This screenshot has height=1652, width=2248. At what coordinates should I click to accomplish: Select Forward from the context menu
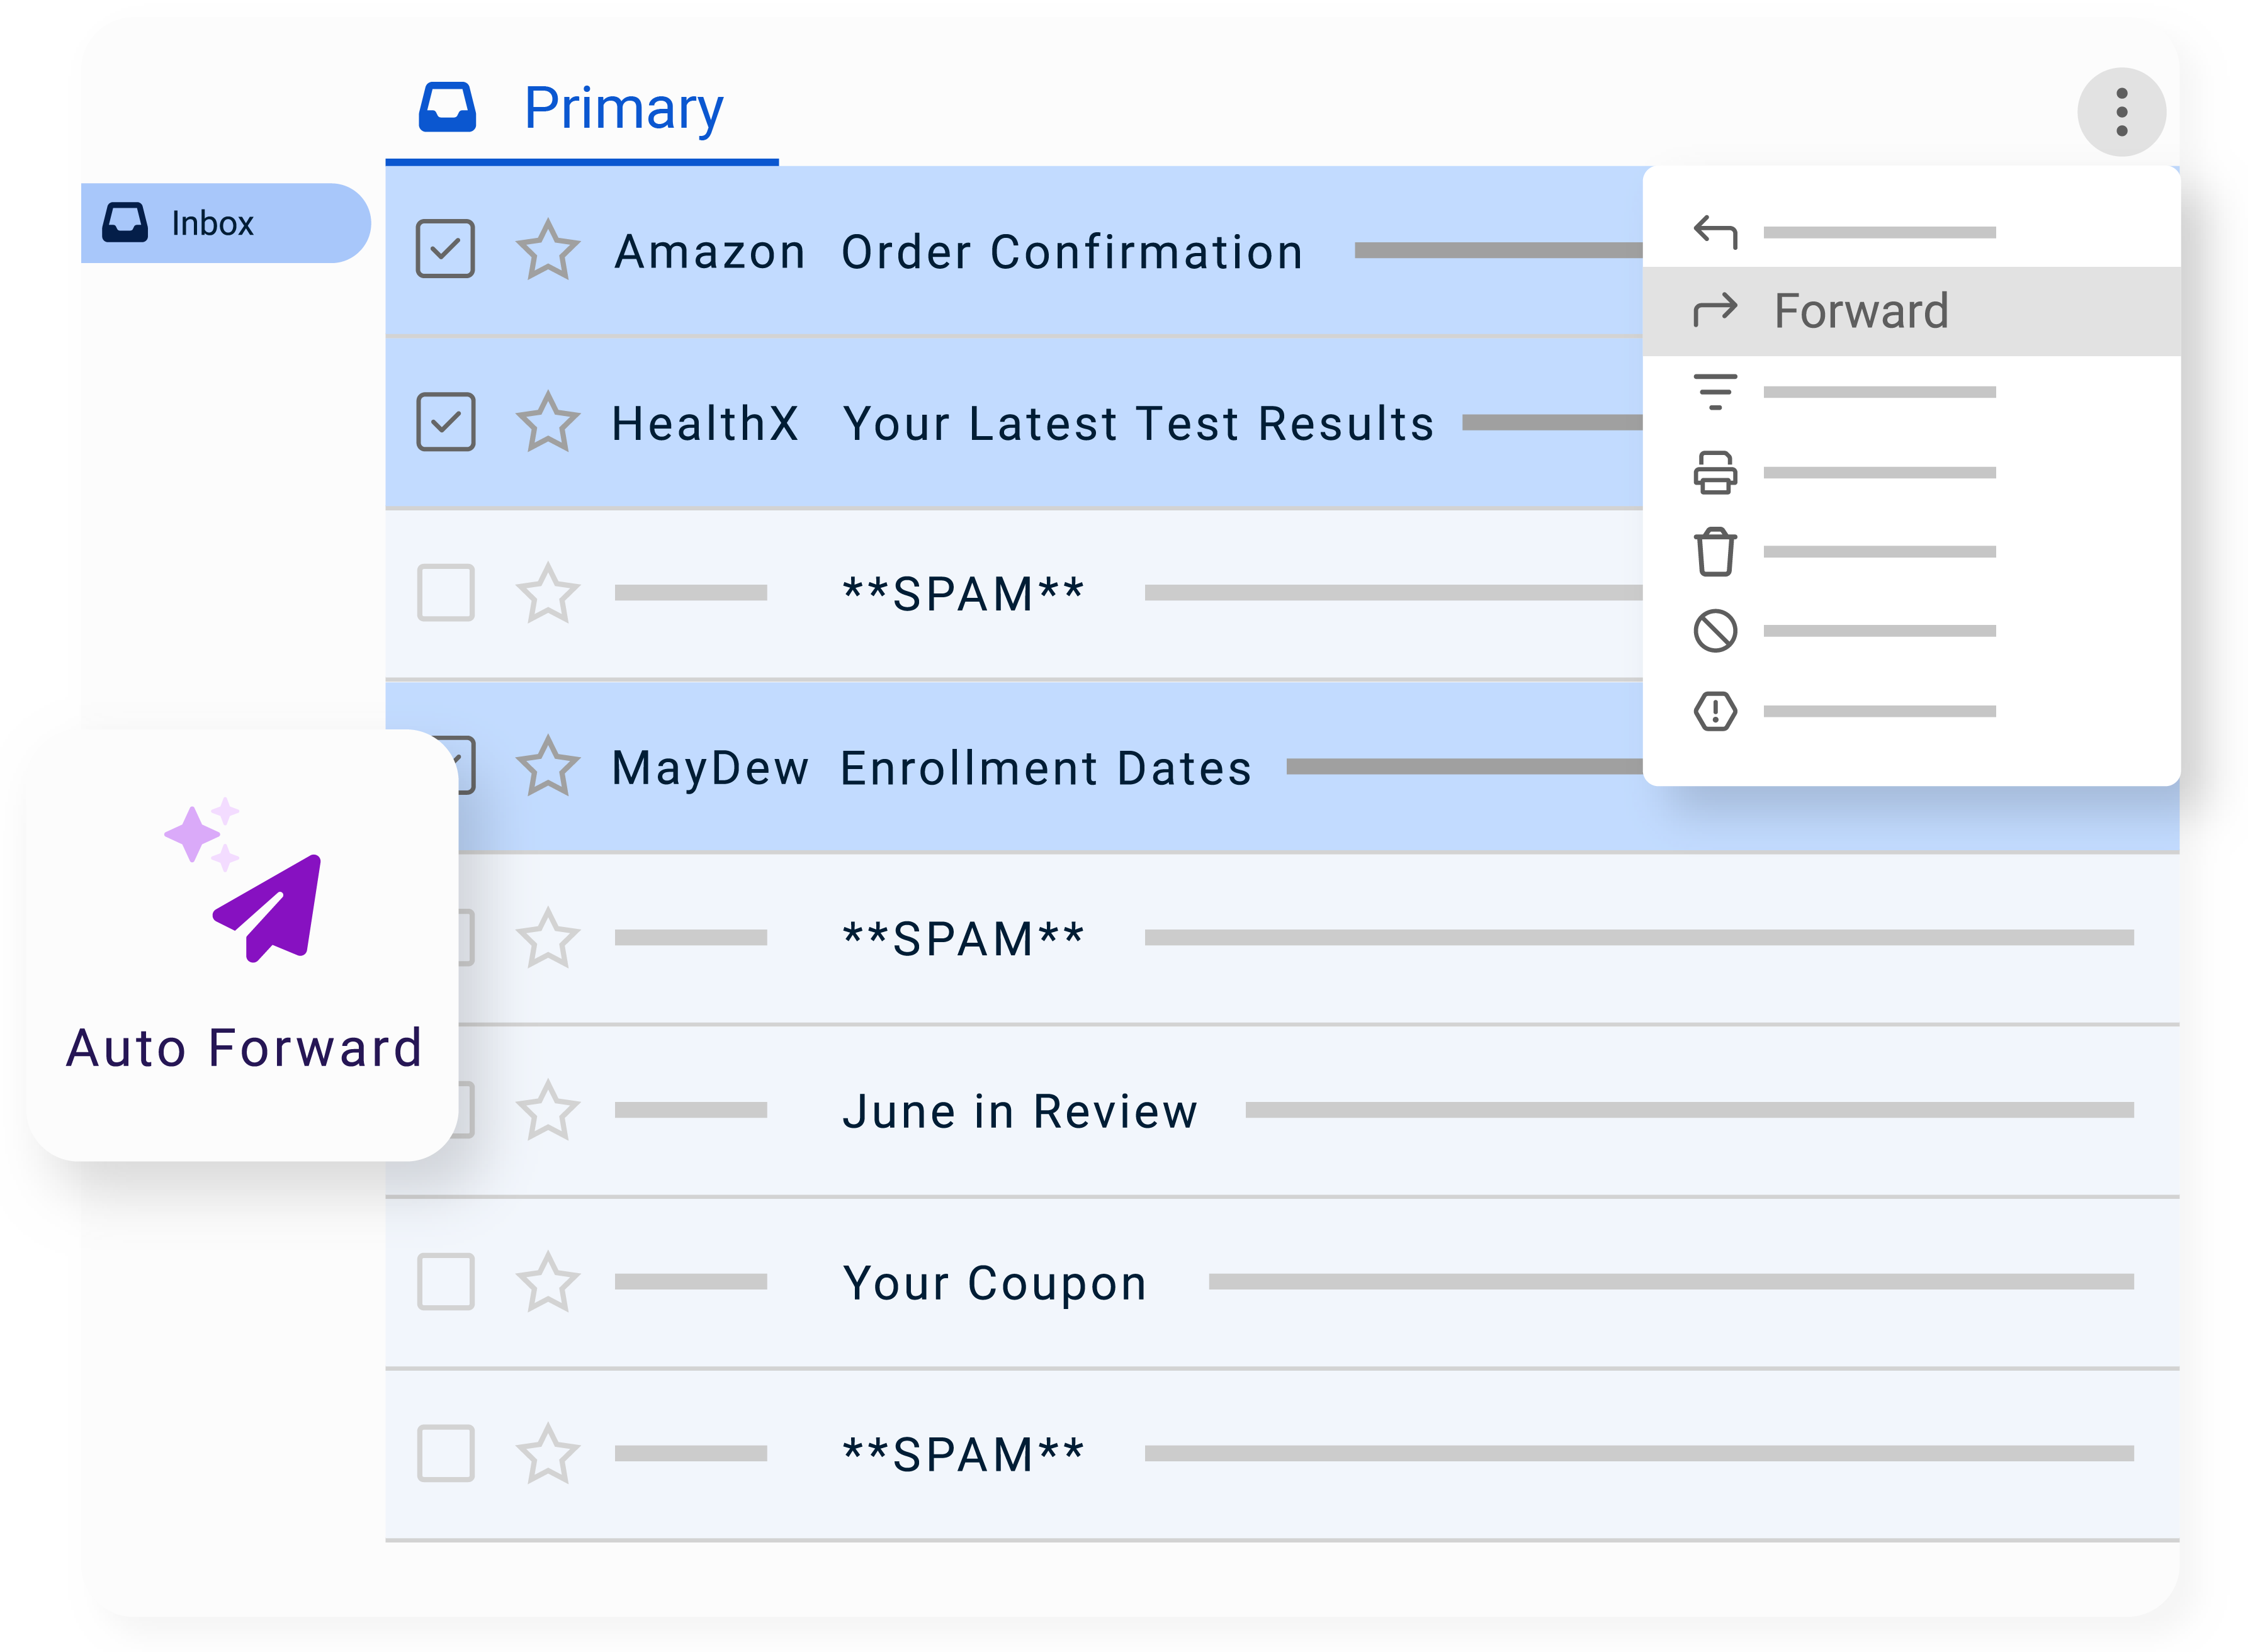tap(1860, 311)
